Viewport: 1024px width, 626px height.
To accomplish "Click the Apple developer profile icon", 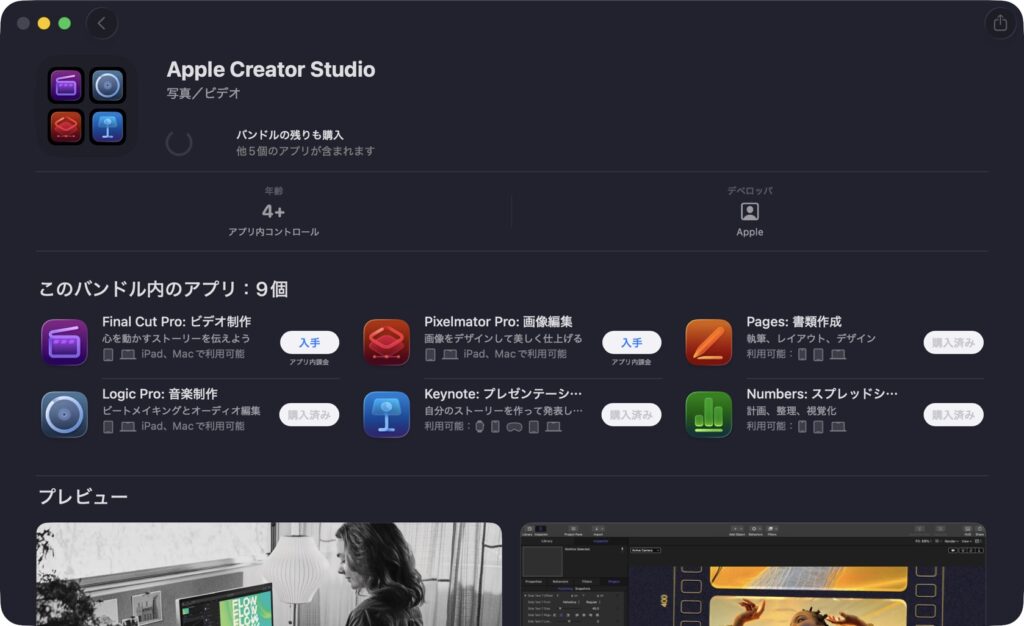I will 749,211.
